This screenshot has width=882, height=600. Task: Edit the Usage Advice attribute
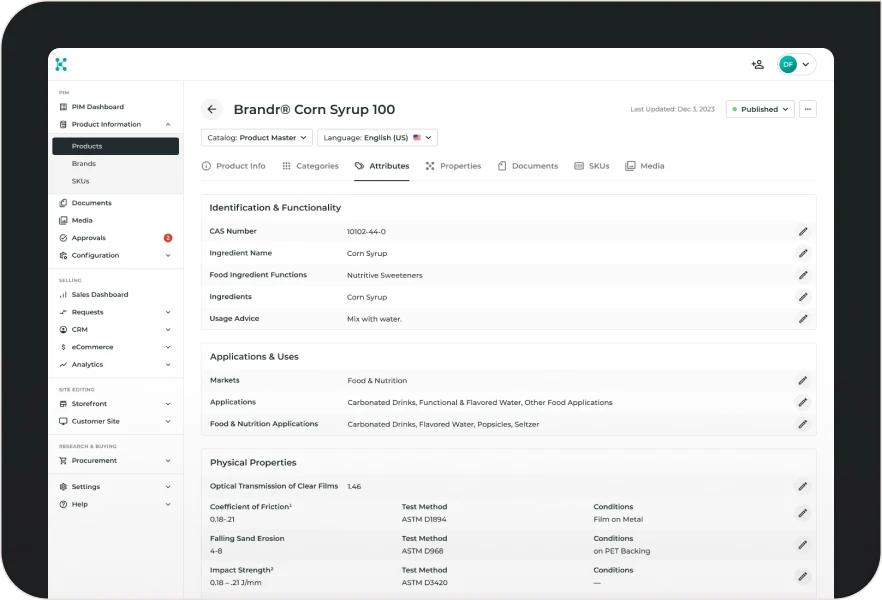(803, 319)
